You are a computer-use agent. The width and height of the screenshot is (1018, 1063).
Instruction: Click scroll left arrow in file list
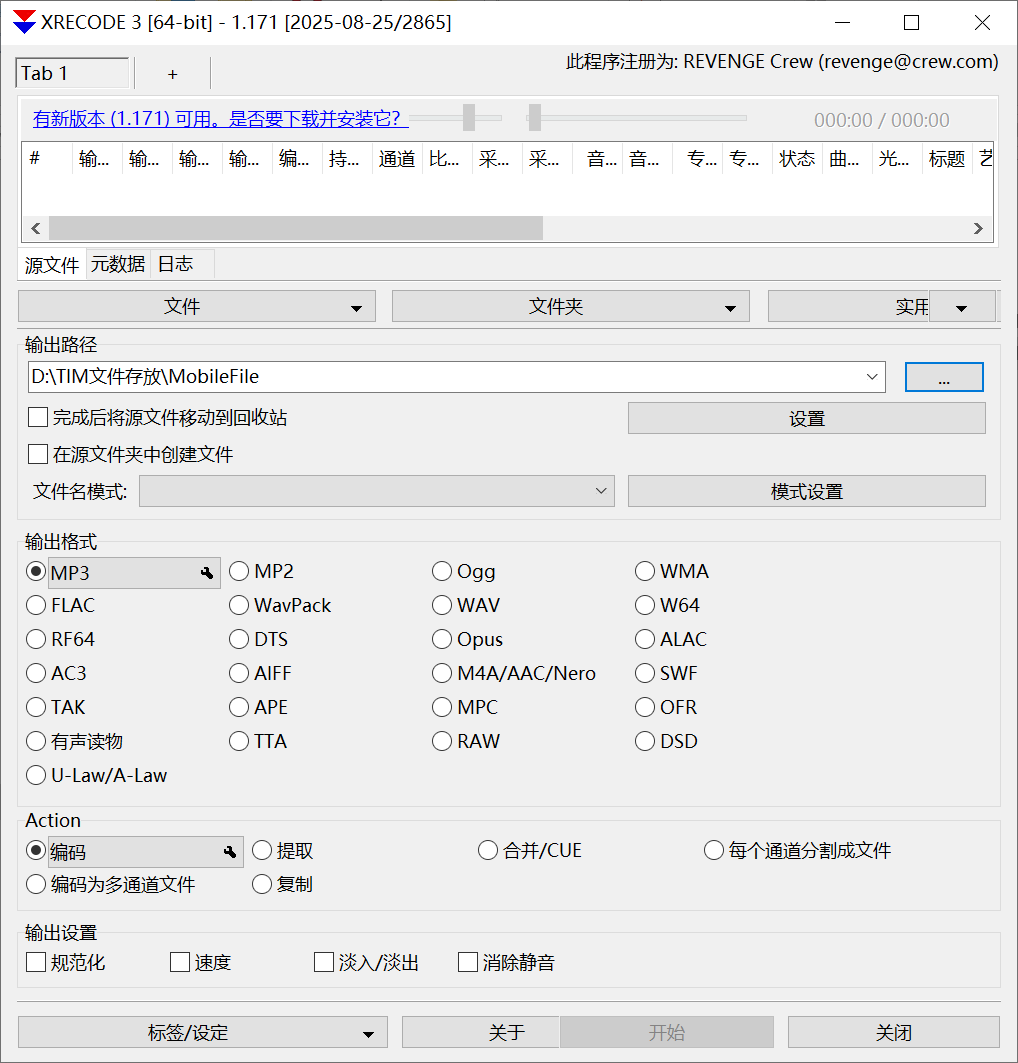click(36, 228)
